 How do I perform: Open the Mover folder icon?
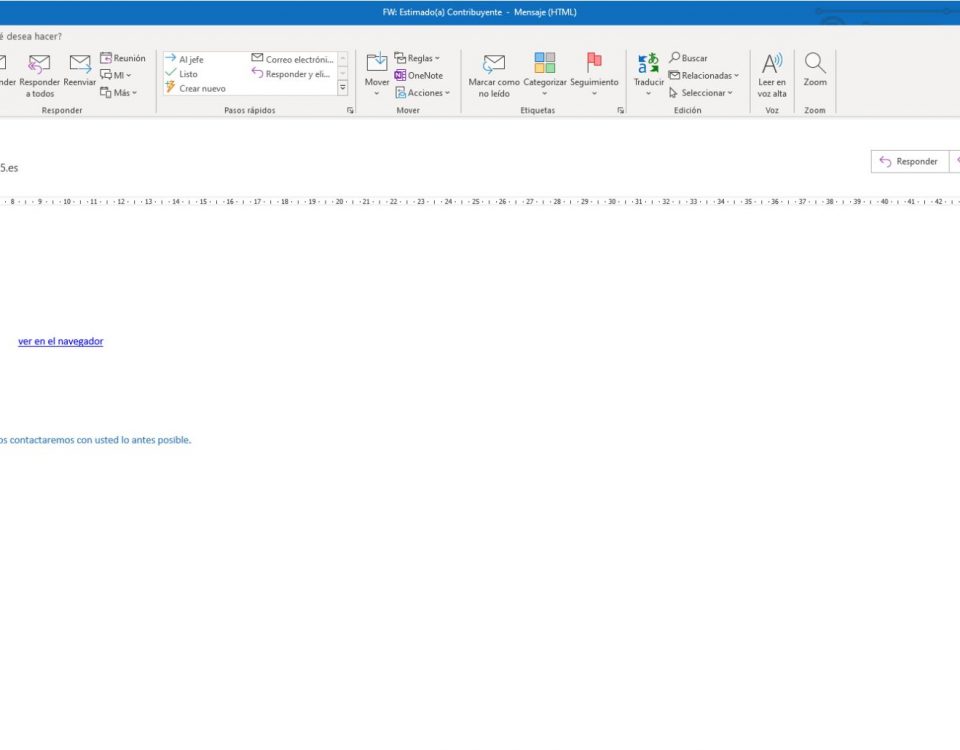coord(377,64)
